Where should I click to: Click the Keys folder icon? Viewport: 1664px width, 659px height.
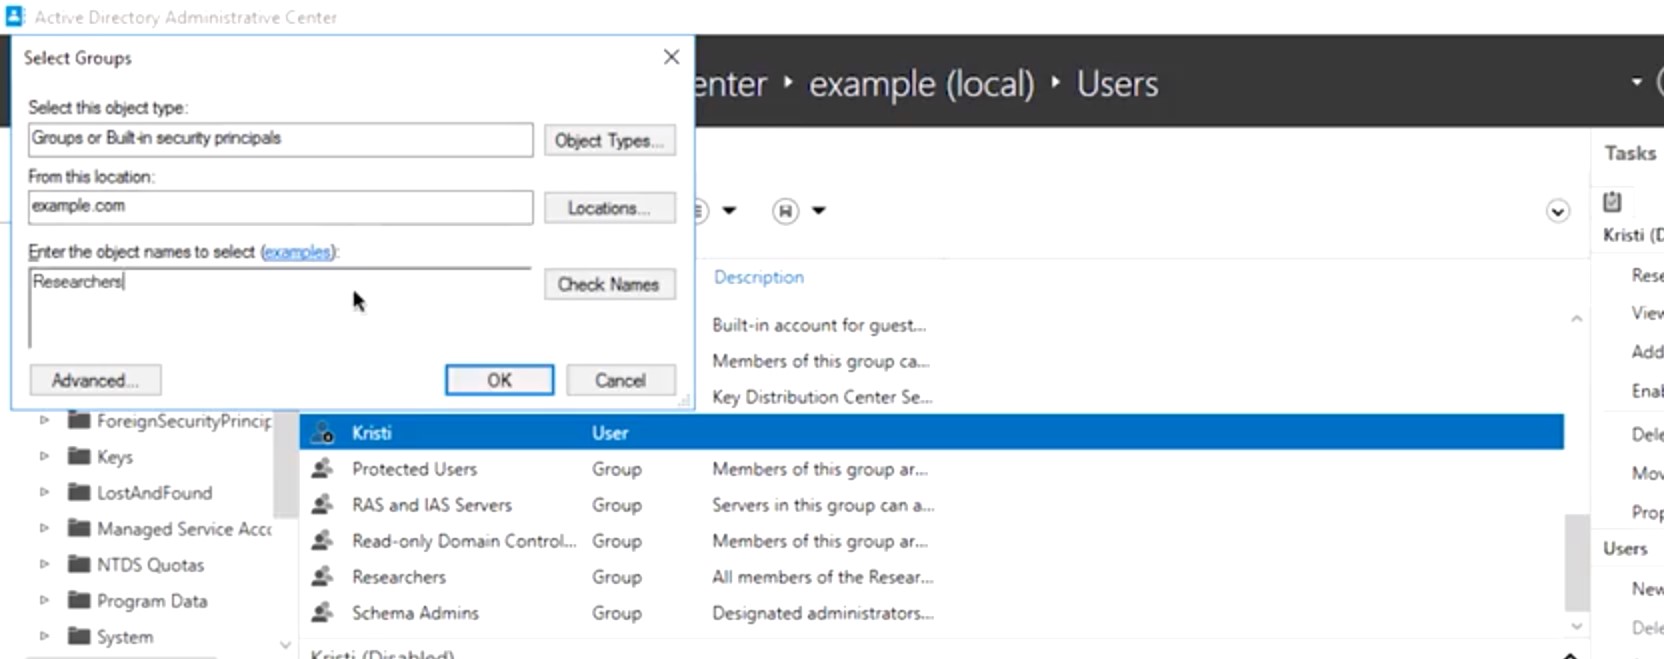[79, 456]
